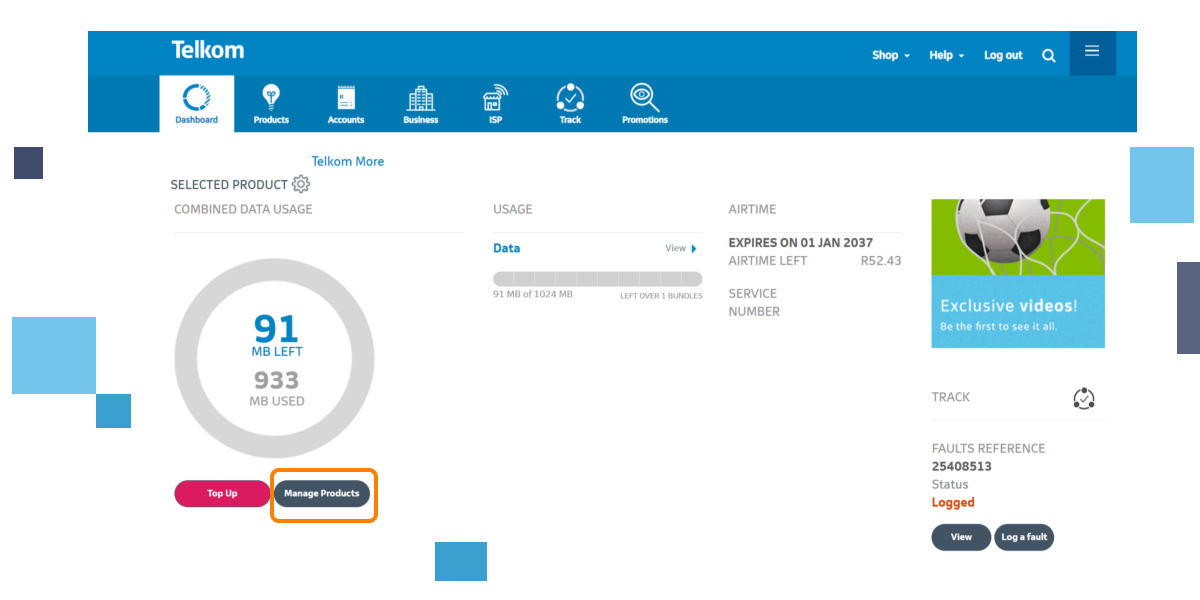
Task: Open the Dashboard tab
Action: coord(196,104)
